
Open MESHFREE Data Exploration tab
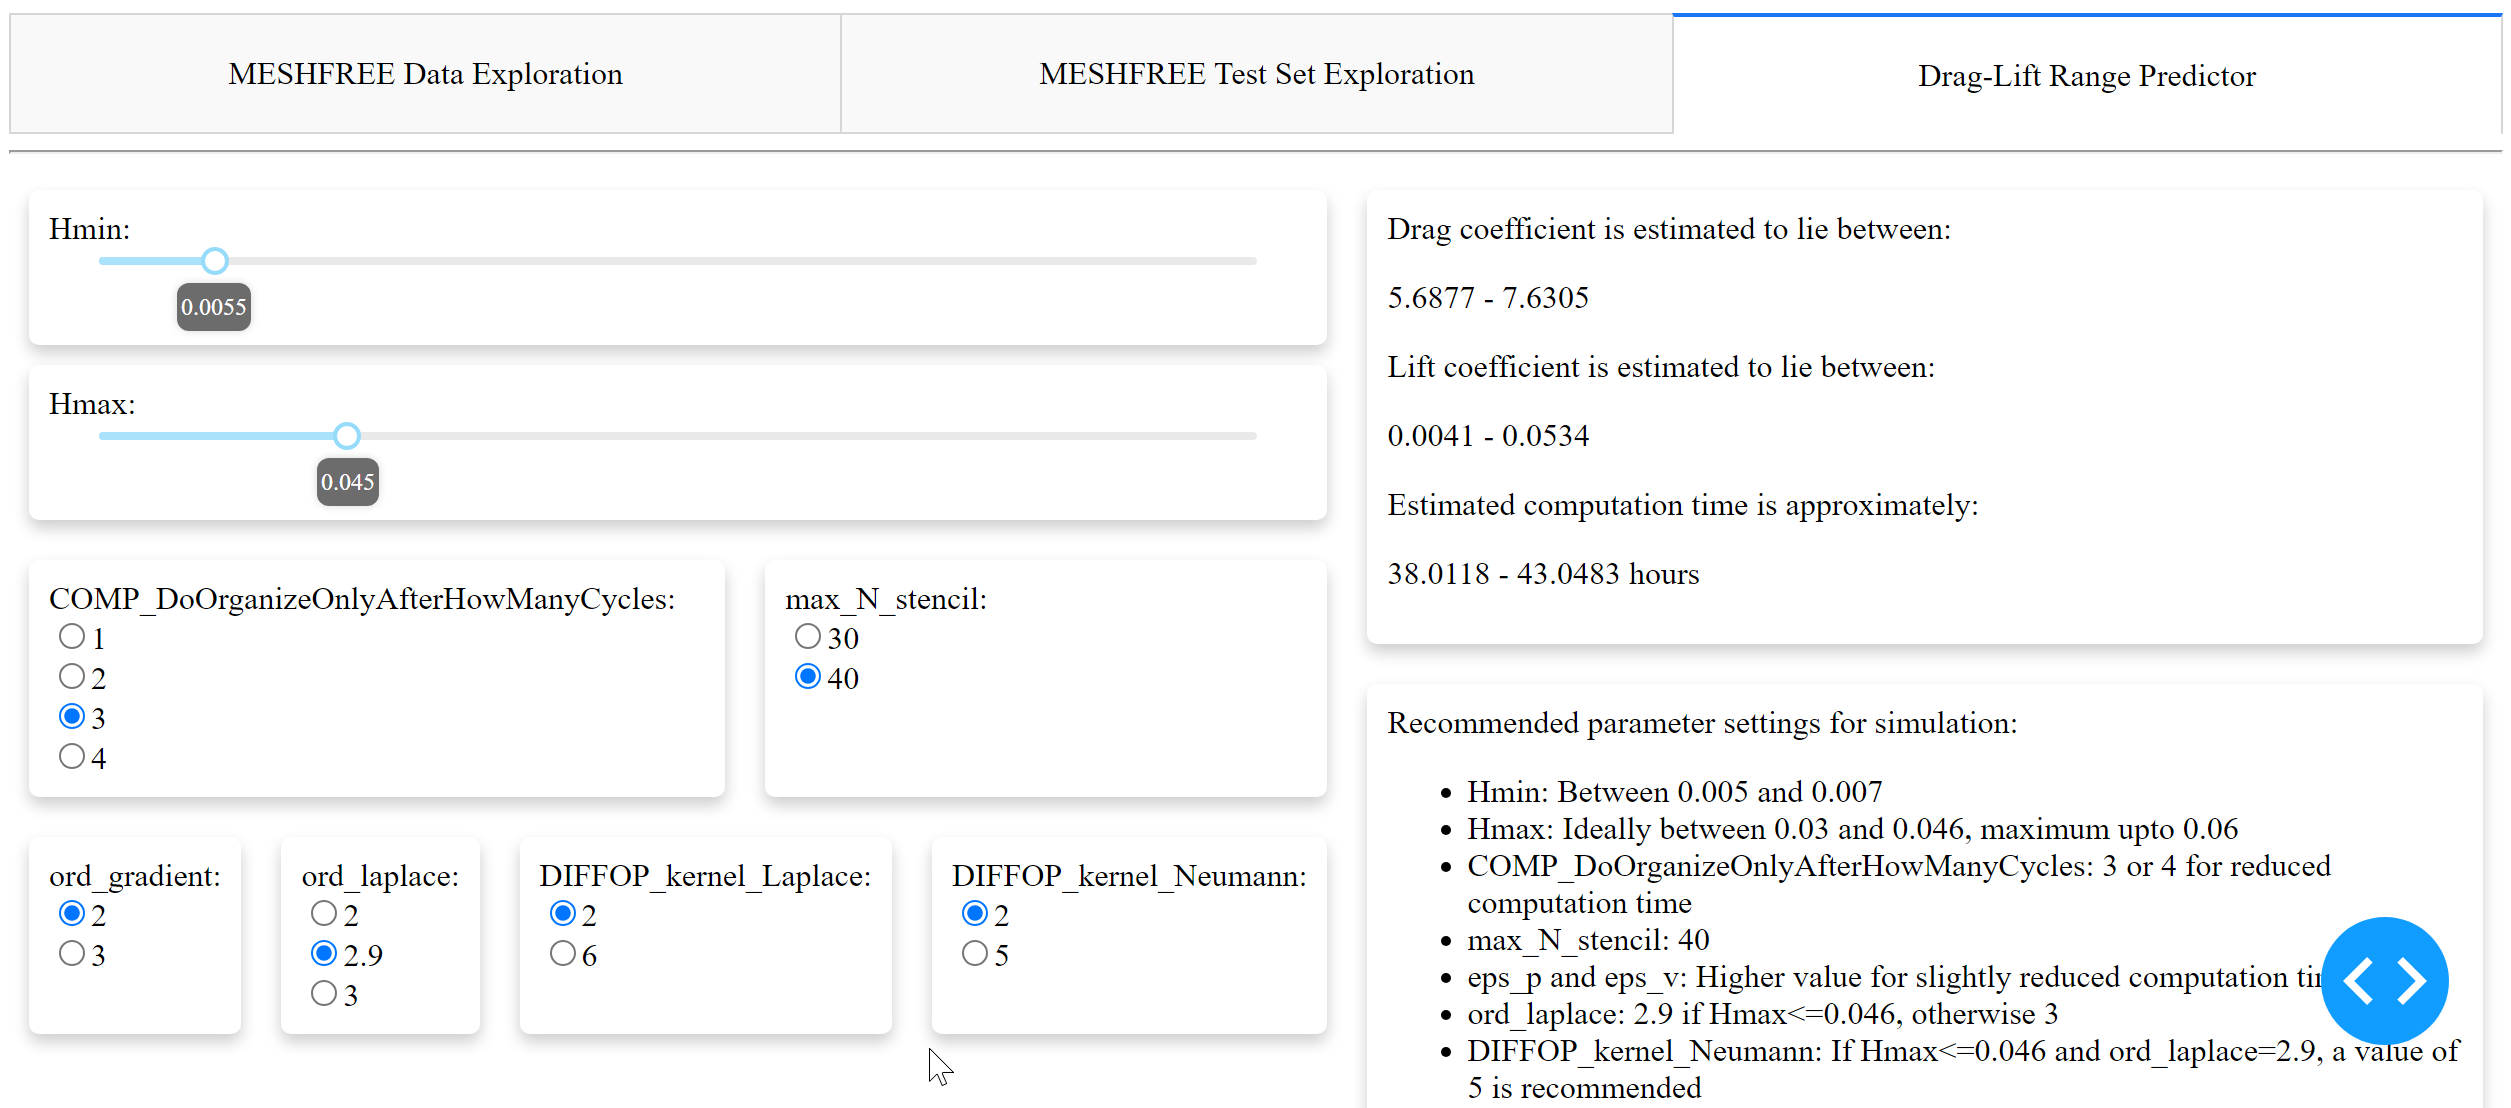425,74
